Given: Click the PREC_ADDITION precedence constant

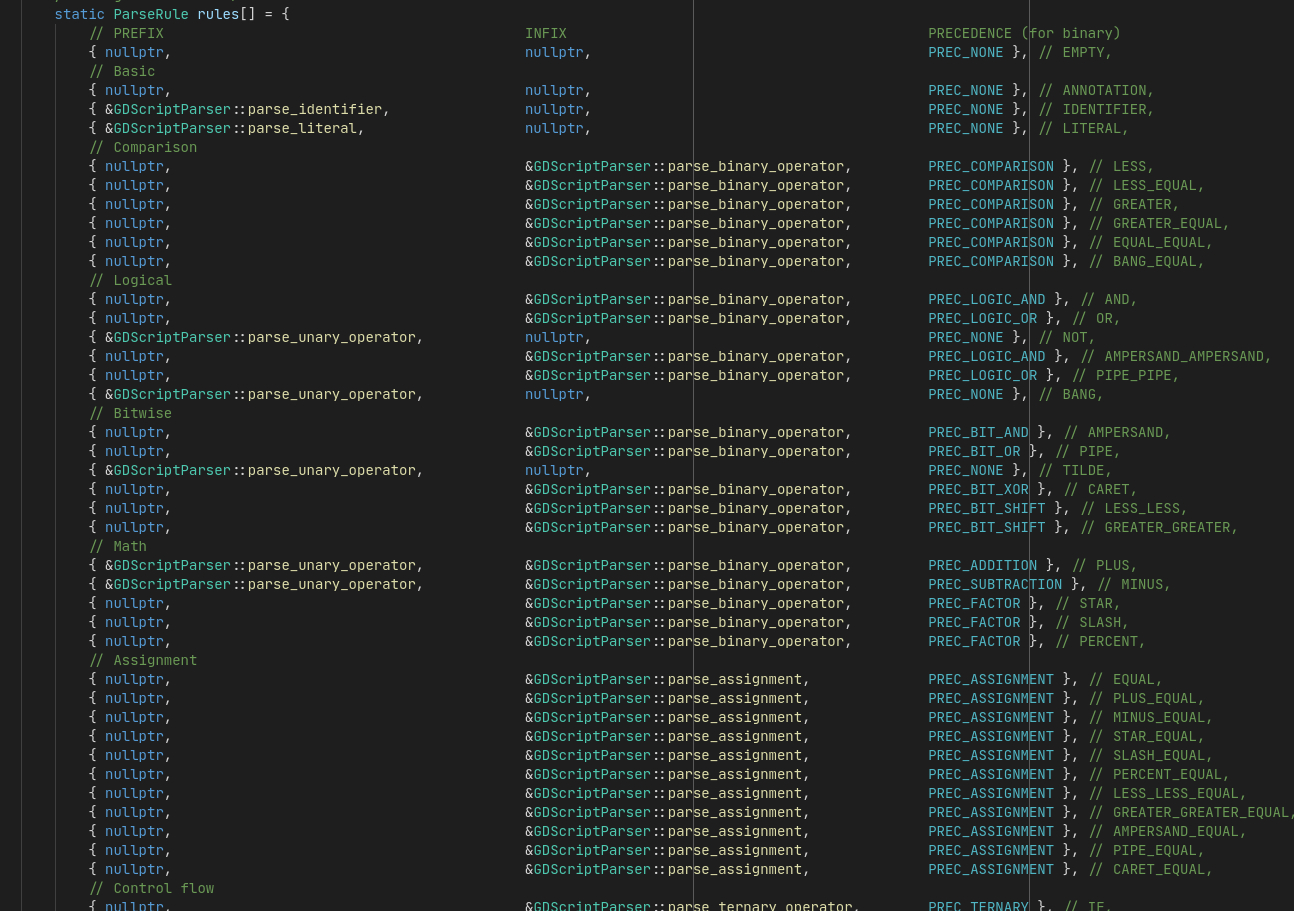Looking at the screenshot, I should coord(986,565).
